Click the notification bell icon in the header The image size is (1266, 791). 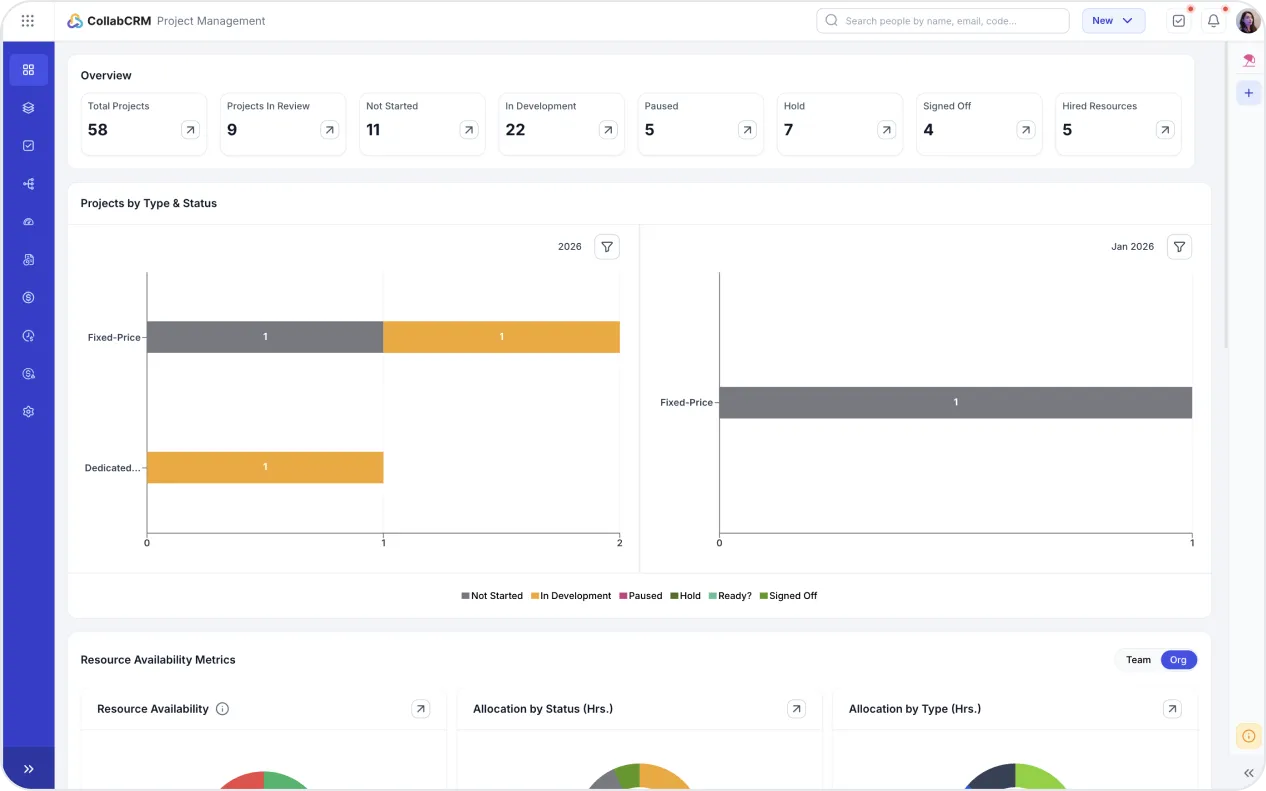(1213, 20)
